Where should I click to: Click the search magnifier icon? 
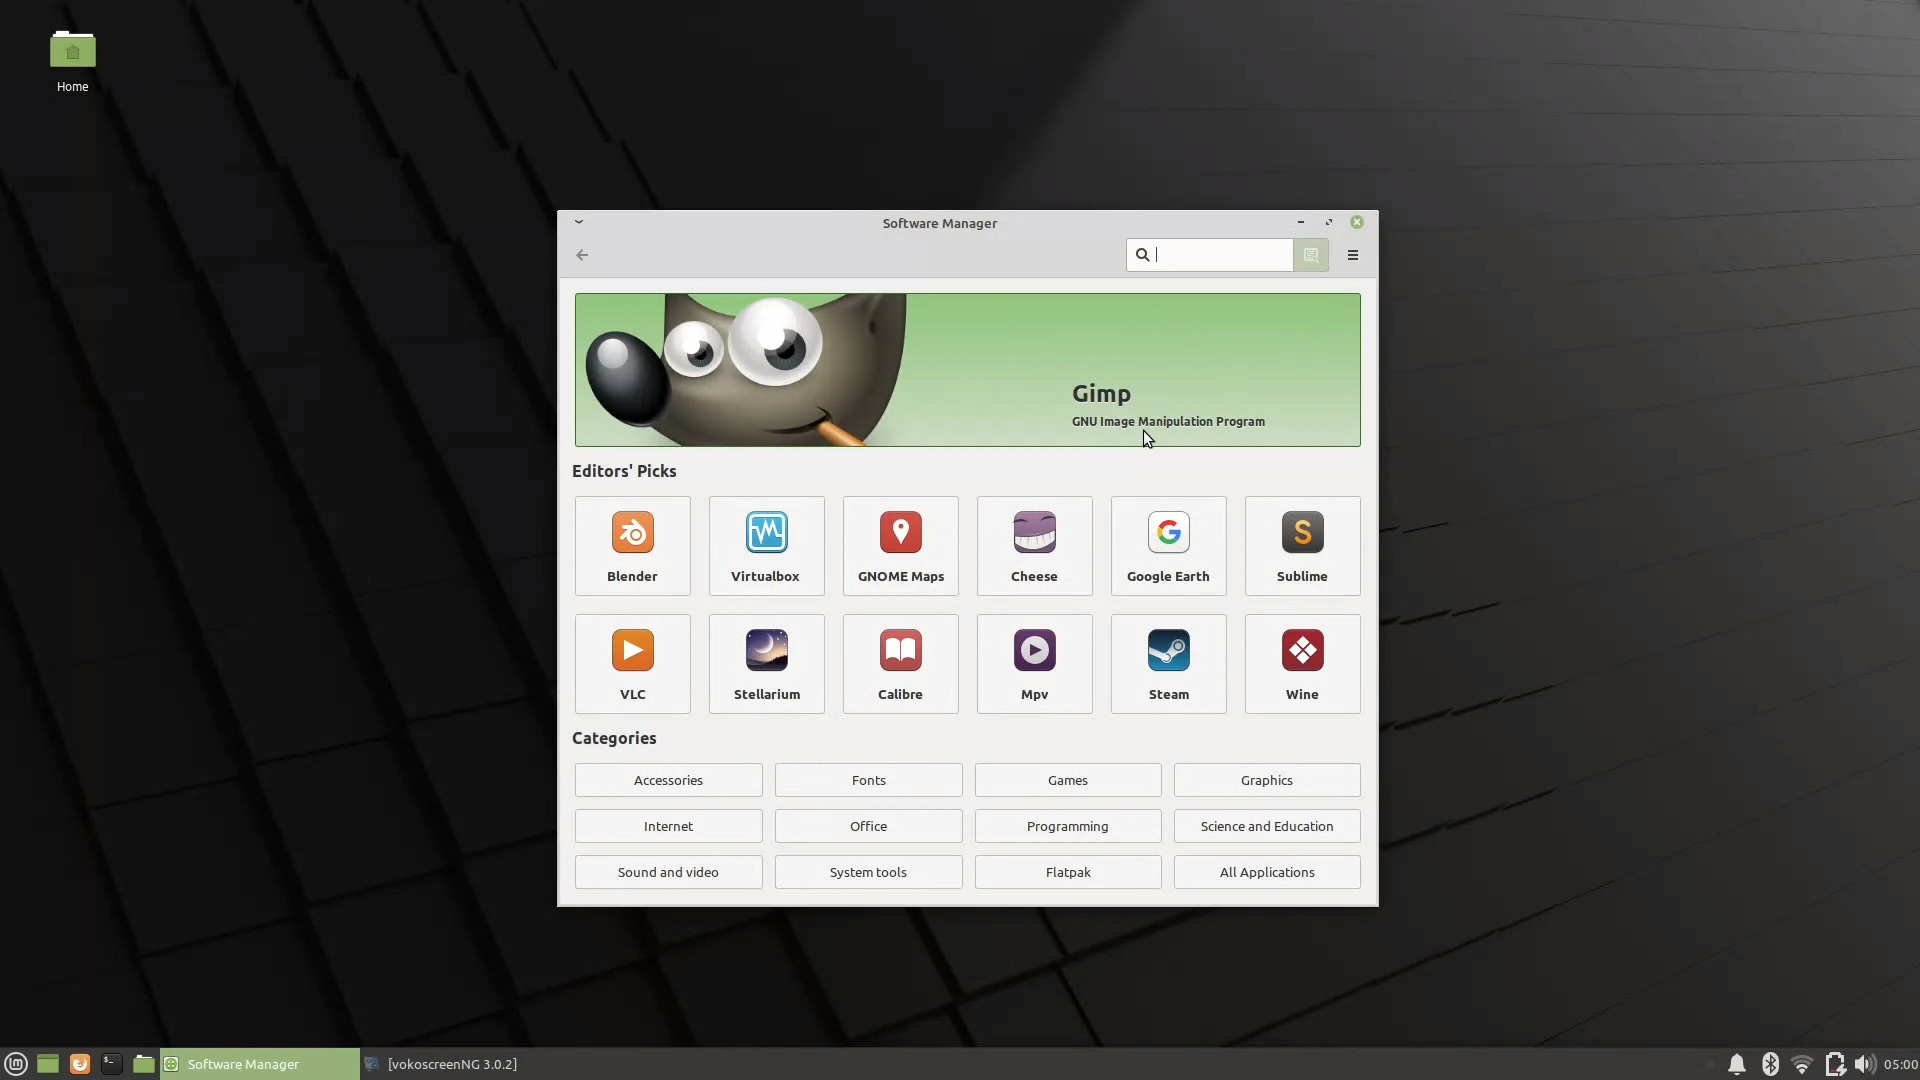(x=1142, y=255)
